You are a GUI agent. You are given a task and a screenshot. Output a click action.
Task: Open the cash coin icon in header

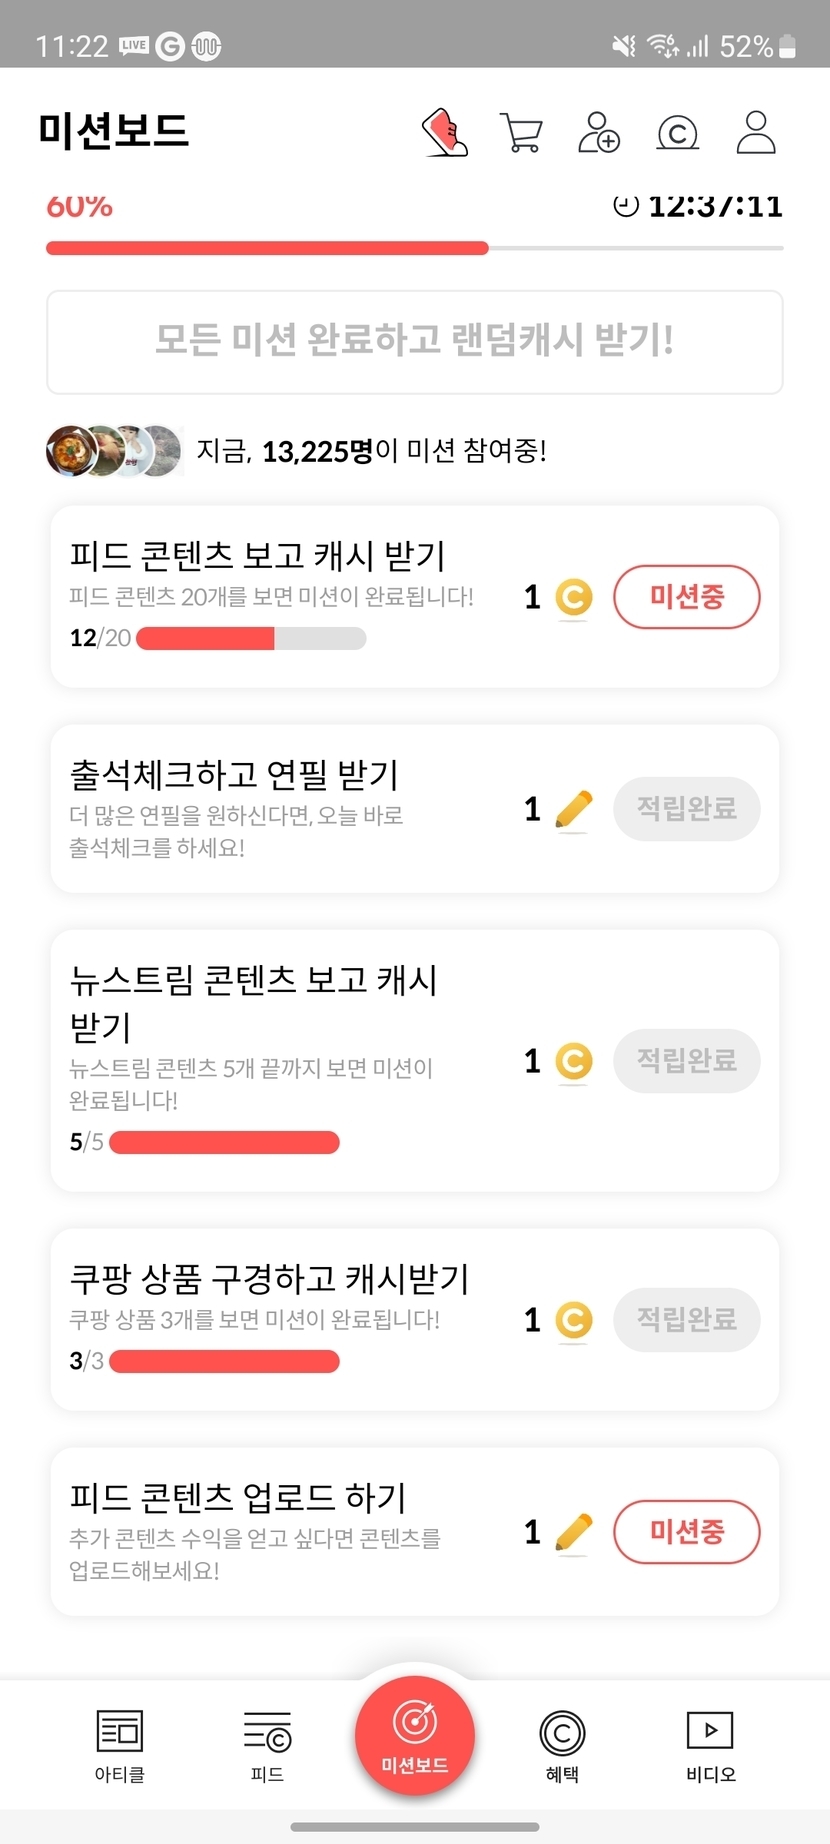[677, 132]
